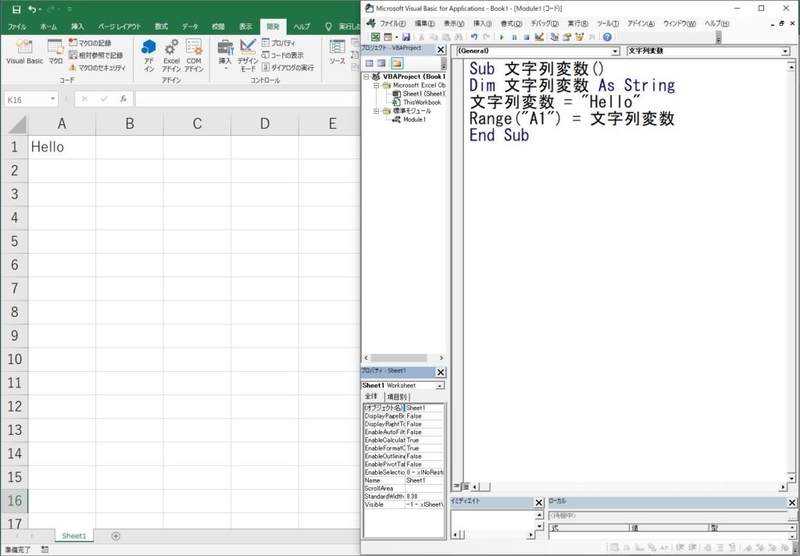This screenshot has width=800, height=556.
Task: Open the Name Box dropdown arrow
Action: click(x=53, y=99)
